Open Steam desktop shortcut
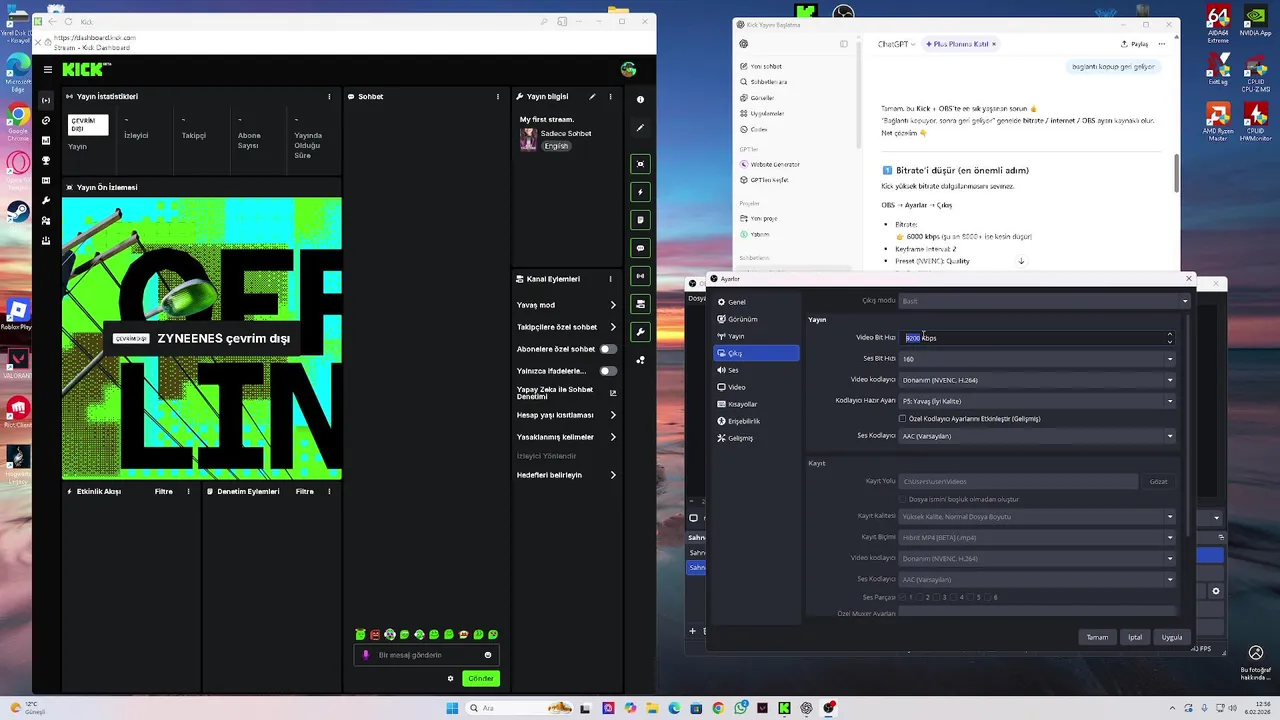 tap(18, 216)
